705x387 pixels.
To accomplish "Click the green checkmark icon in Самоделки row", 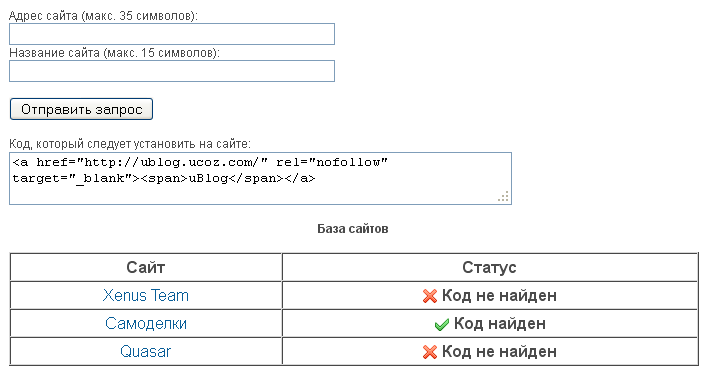I will 442,324.
